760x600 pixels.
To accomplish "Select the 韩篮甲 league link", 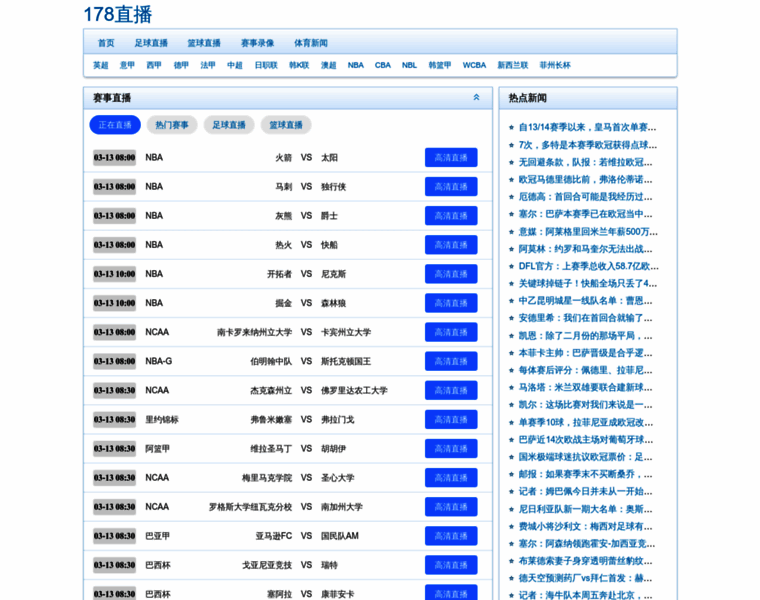I will (440, 65).
